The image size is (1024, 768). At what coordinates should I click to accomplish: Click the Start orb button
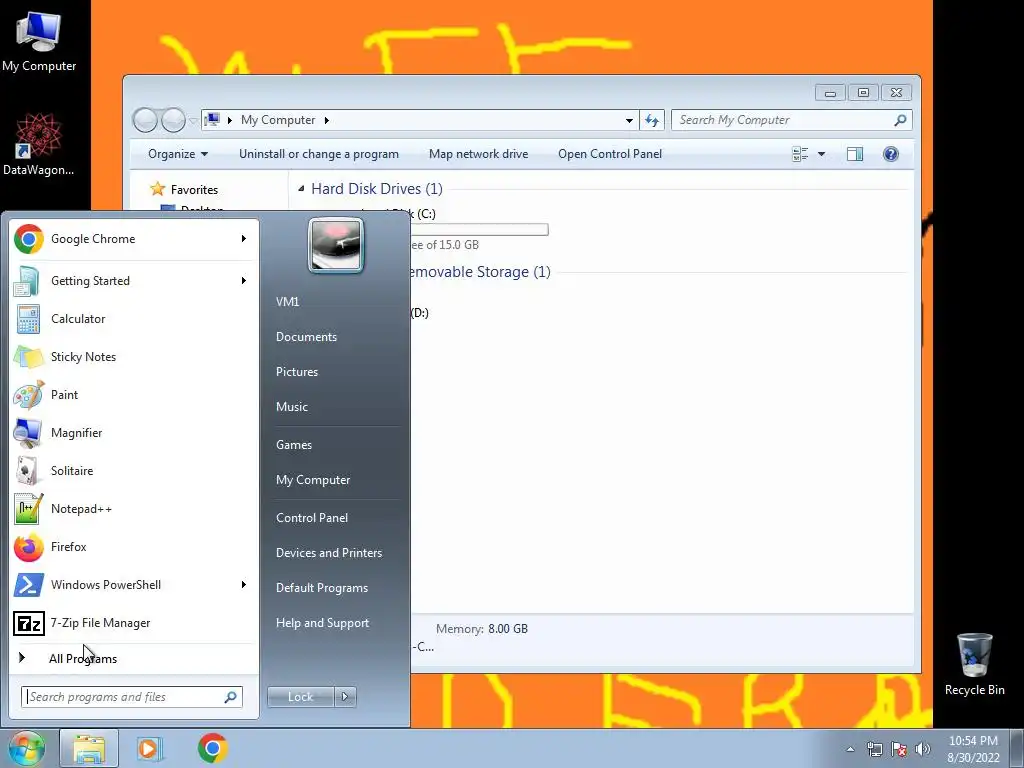click(27, 748)
